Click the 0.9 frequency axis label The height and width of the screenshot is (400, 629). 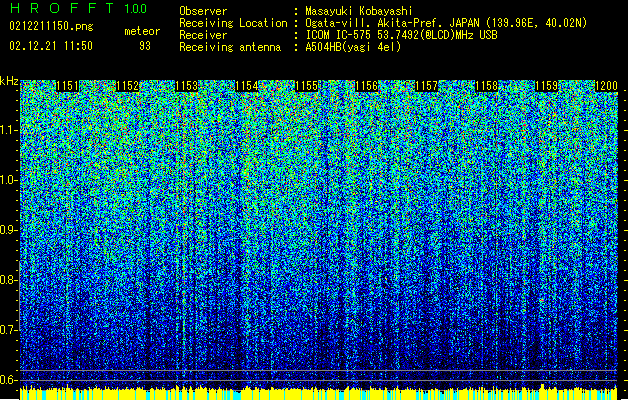click(x=9, y=230)
